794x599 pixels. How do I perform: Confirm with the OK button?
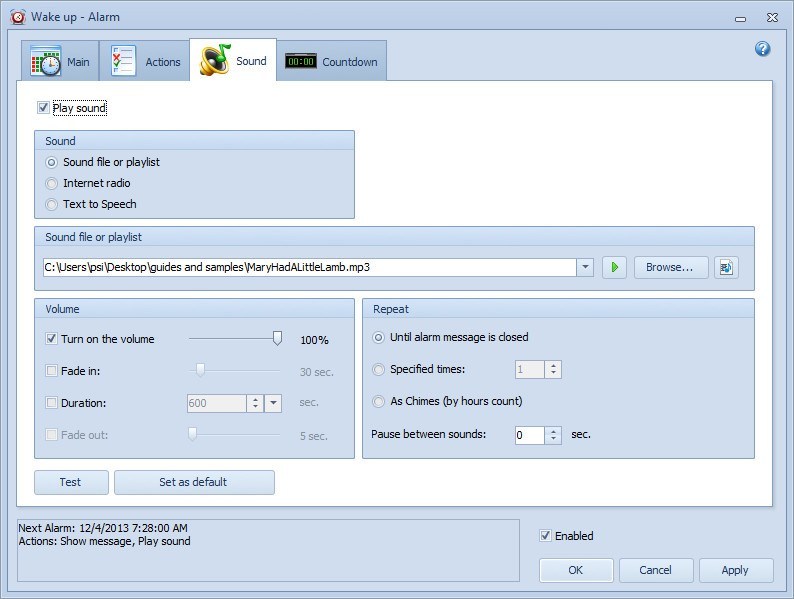(576, 570)
